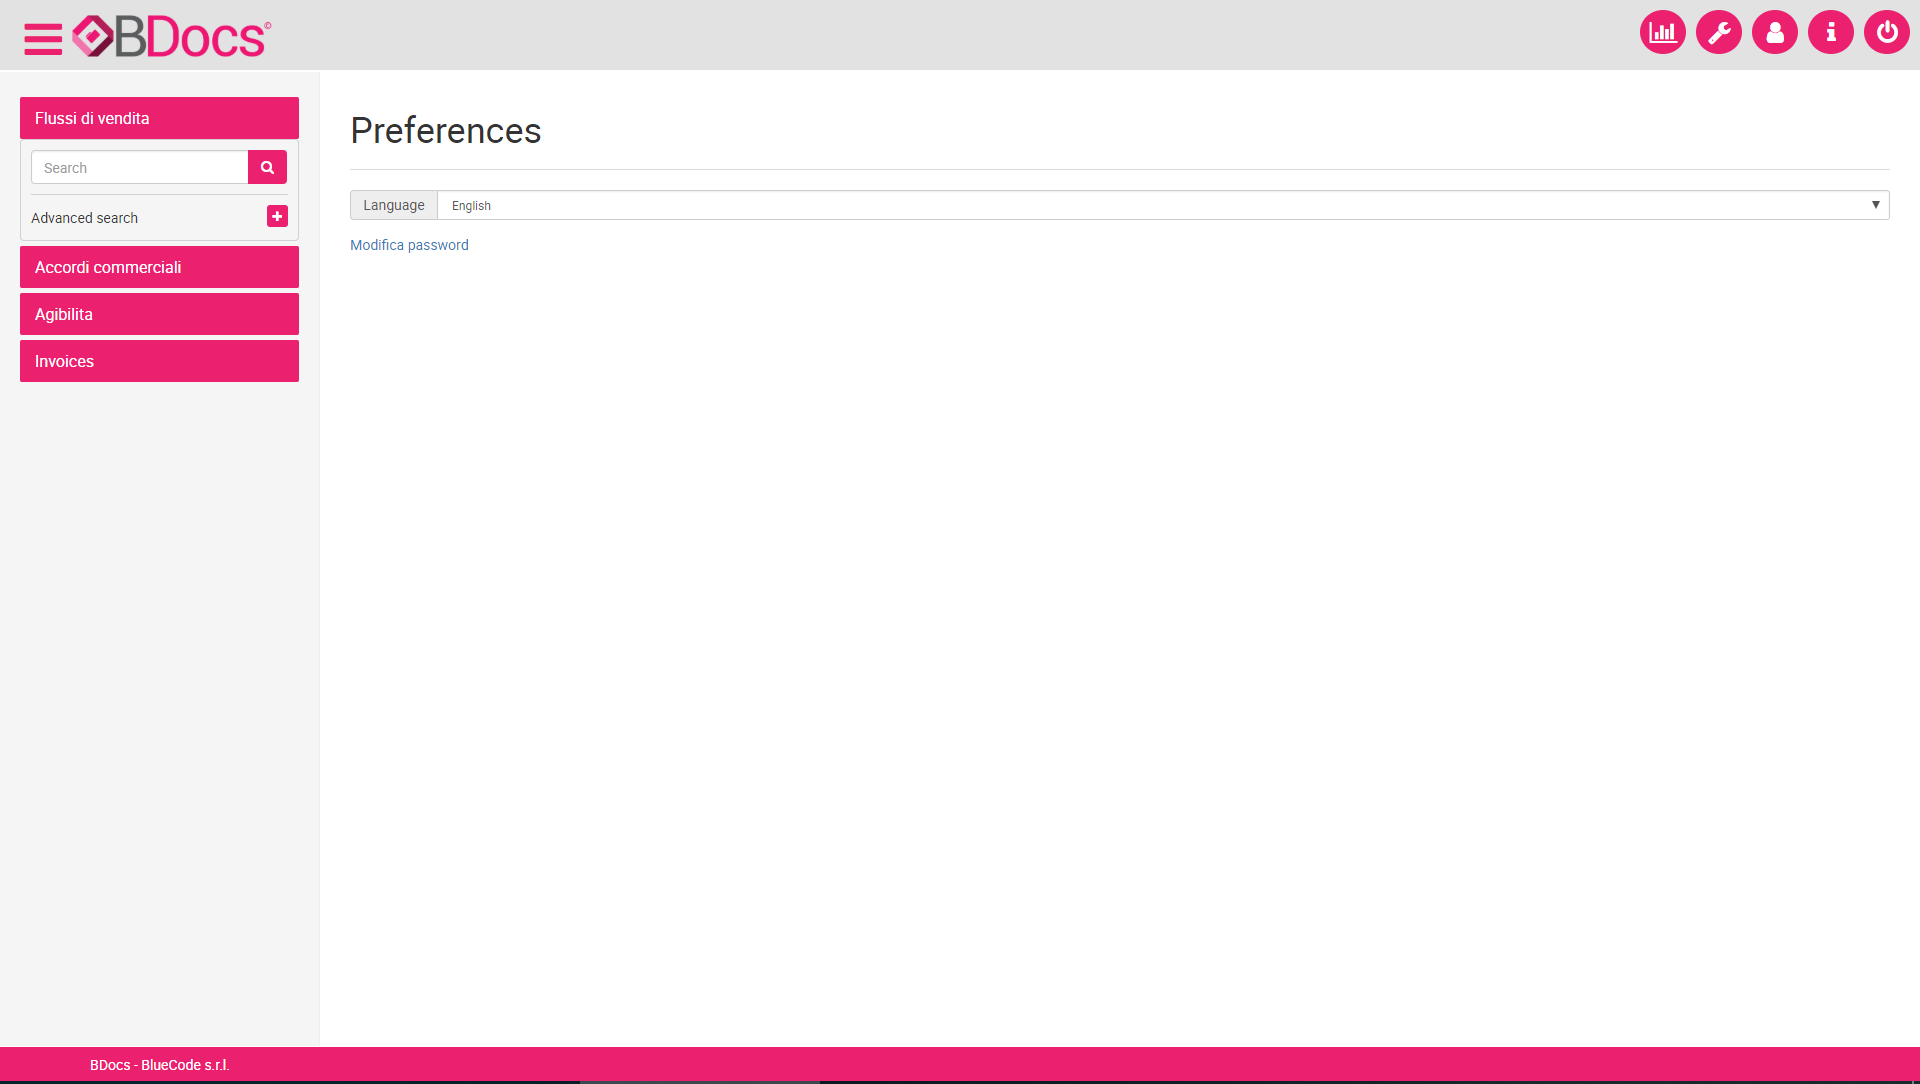
Task: Open the Agibilita section
Action: tap(159, 314)
